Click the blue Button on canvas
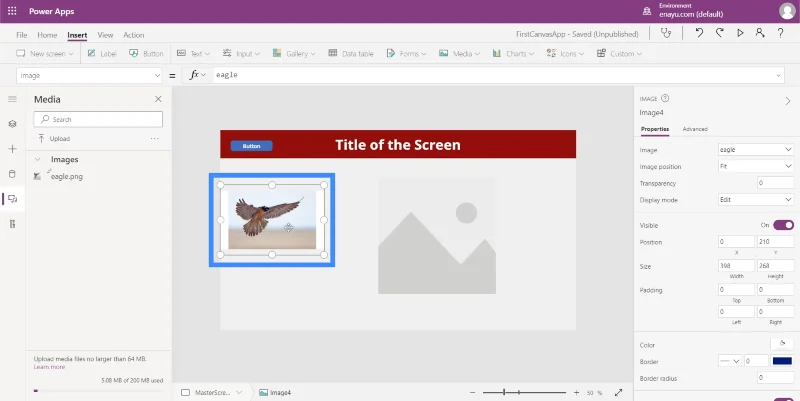The image size is (800, 401). 252,146
